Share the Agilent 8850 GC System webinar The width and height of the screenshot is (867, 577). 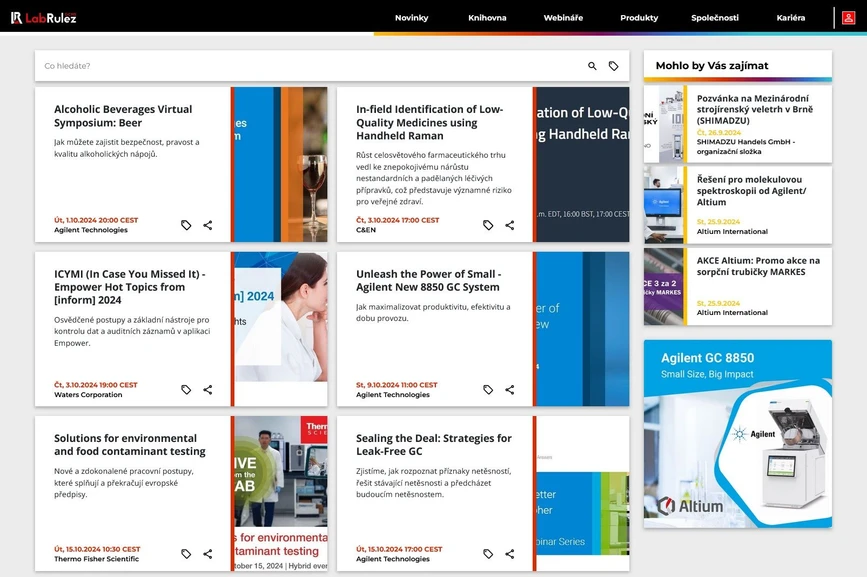(x=509, y=389)
